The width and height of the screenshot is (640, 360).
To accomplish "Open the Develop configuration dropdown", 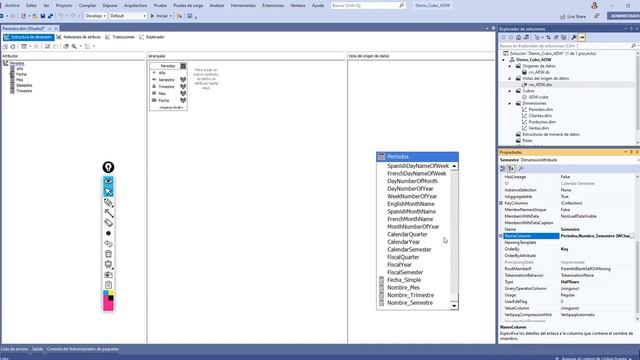I will click(96, 16).
